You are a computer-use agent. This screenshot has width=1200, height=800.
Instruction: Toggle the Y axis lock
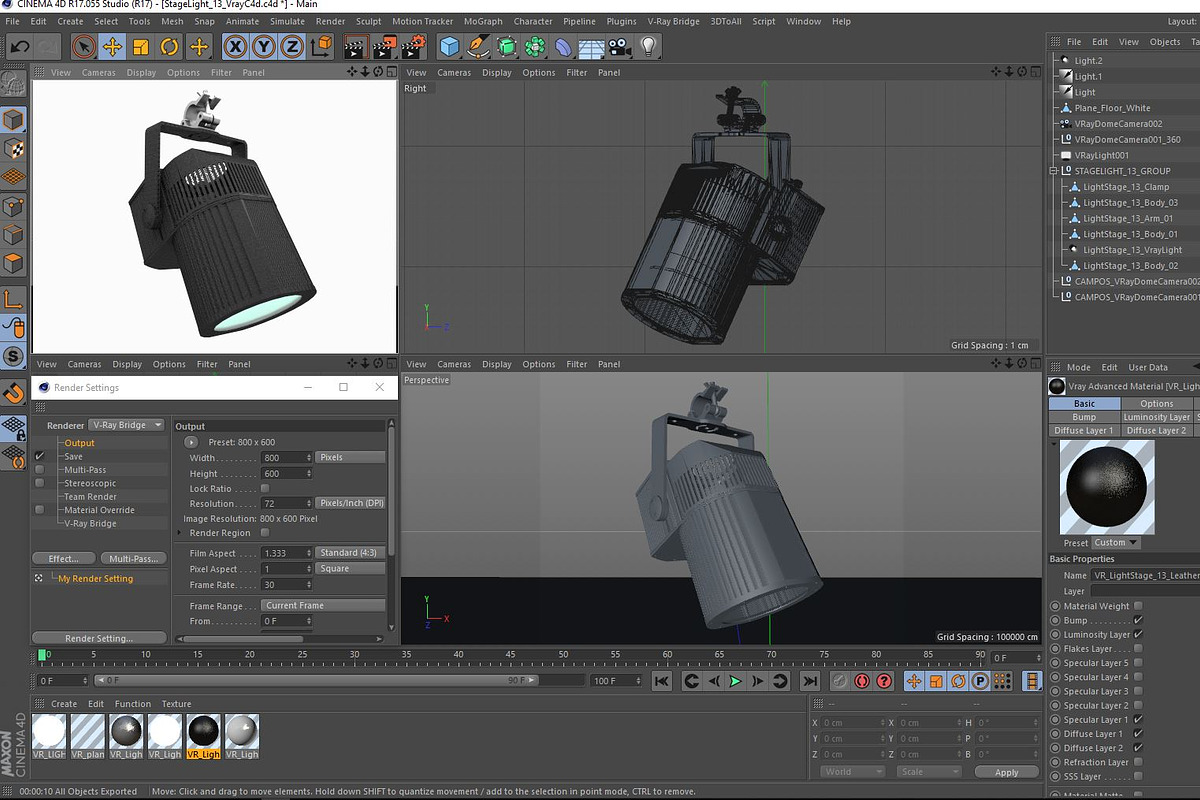click(x=264, y=46)
